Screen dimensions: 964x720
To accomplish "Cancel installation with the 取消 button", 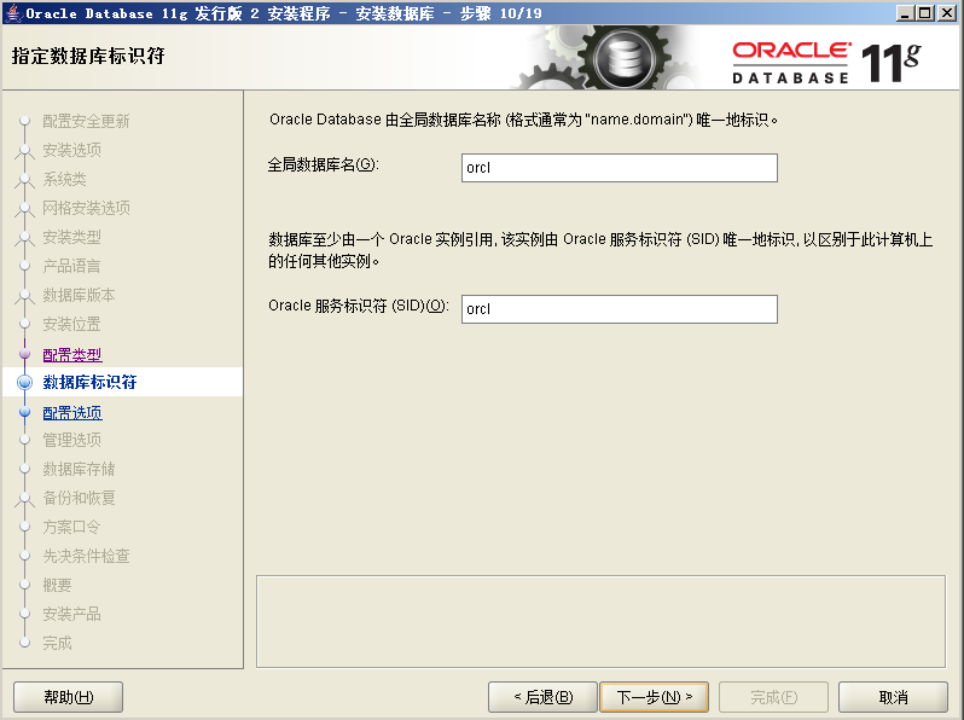I will click(x=893, y=697).
